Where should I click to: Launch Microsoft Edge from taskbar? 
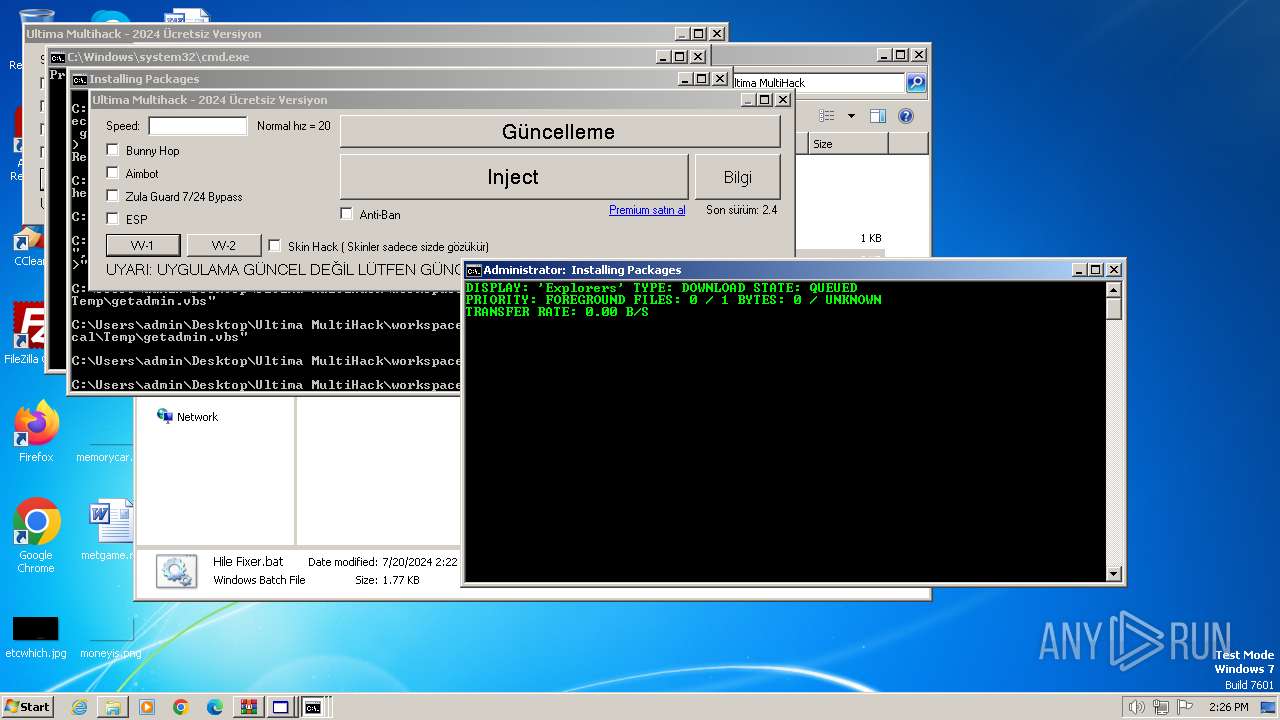[215, 707]
